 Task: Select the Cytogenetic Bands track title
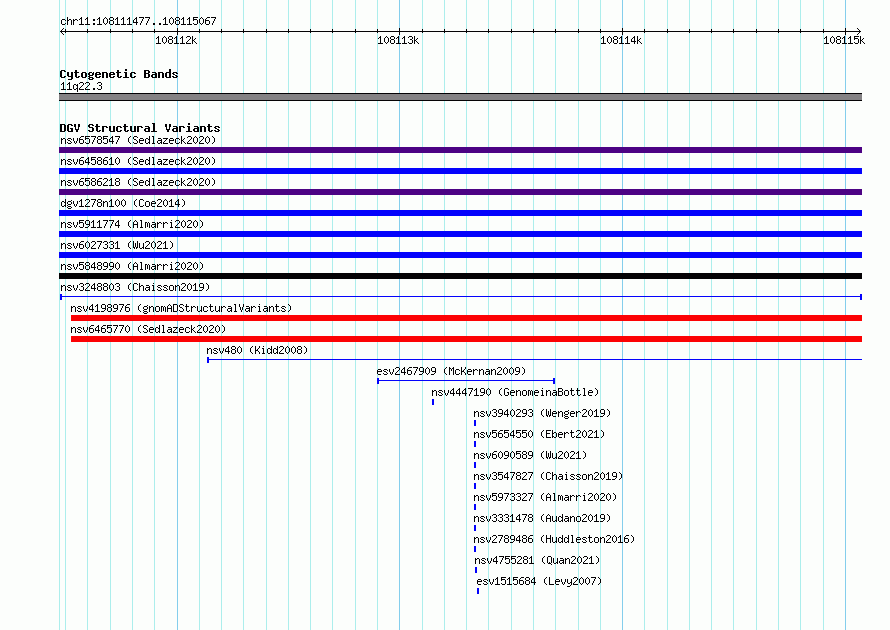coord(119,74)
